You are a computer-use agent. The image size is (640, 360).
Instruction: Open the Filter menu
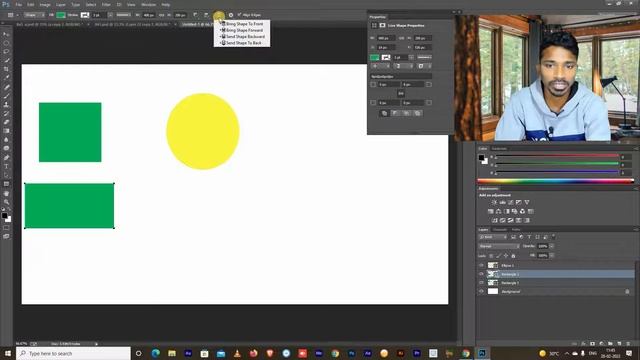(x=106, y=4)
